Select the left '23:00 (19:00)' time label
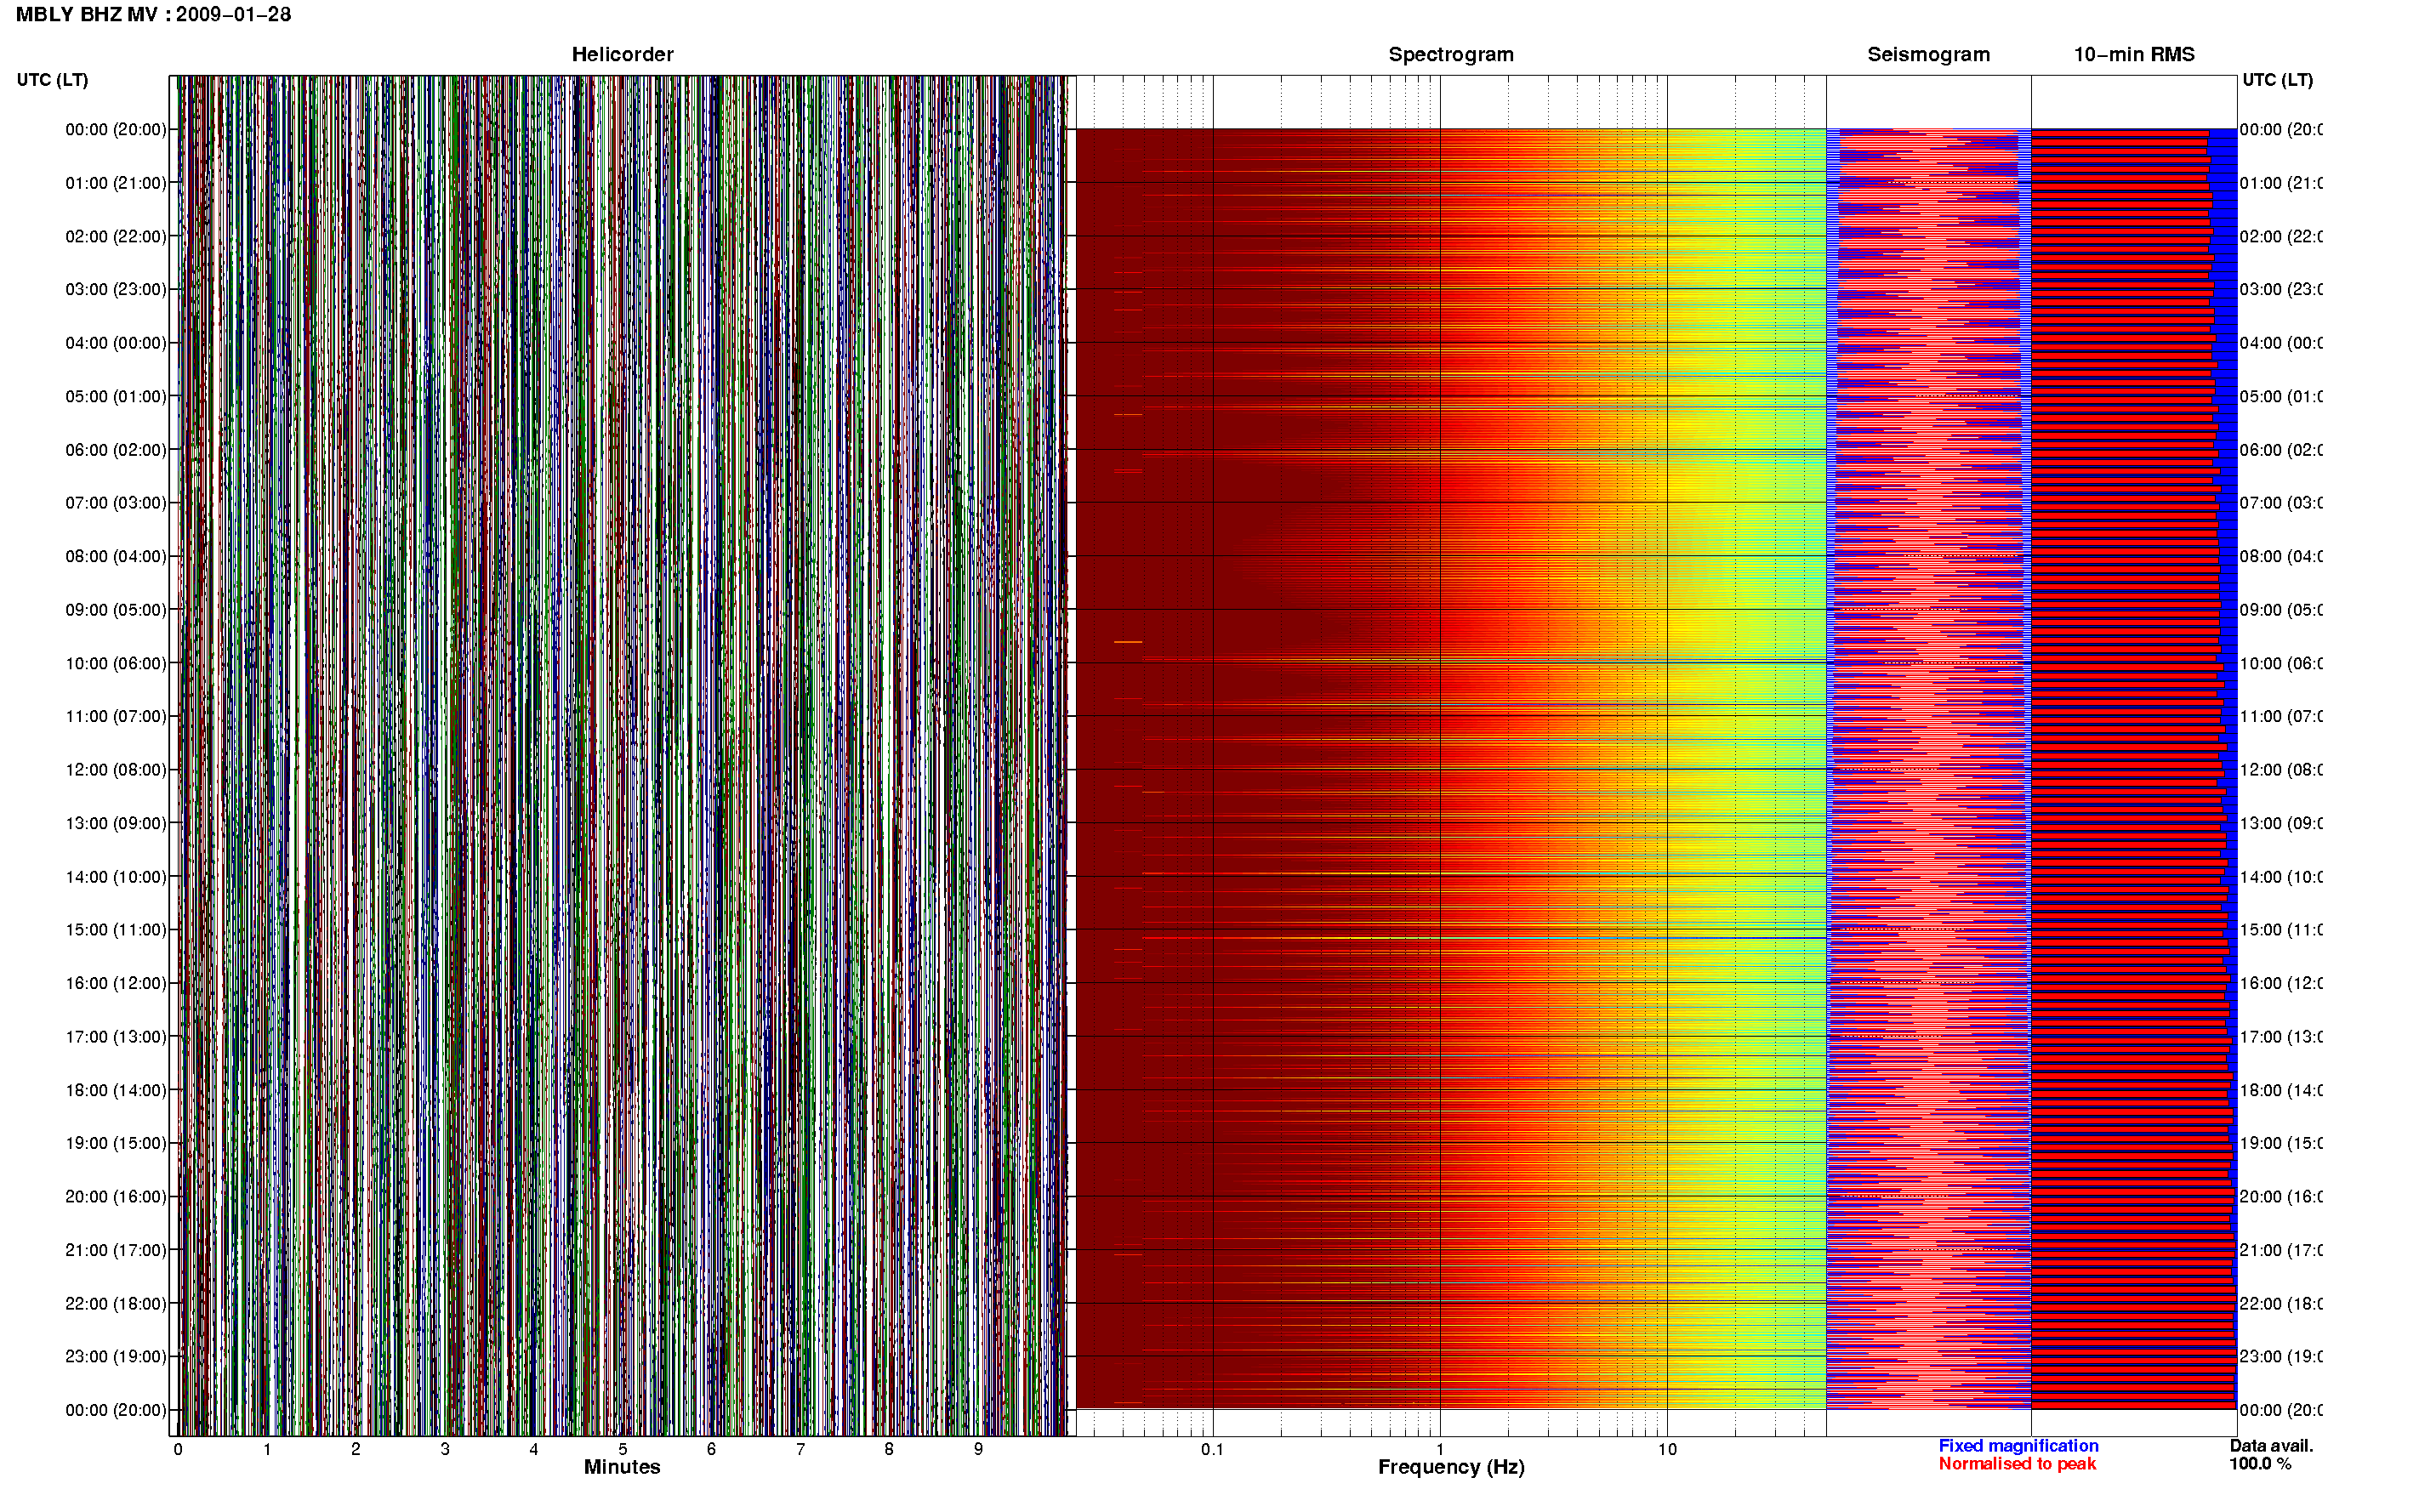This screenshot has width=2419, height=1512. [116, 1357]
